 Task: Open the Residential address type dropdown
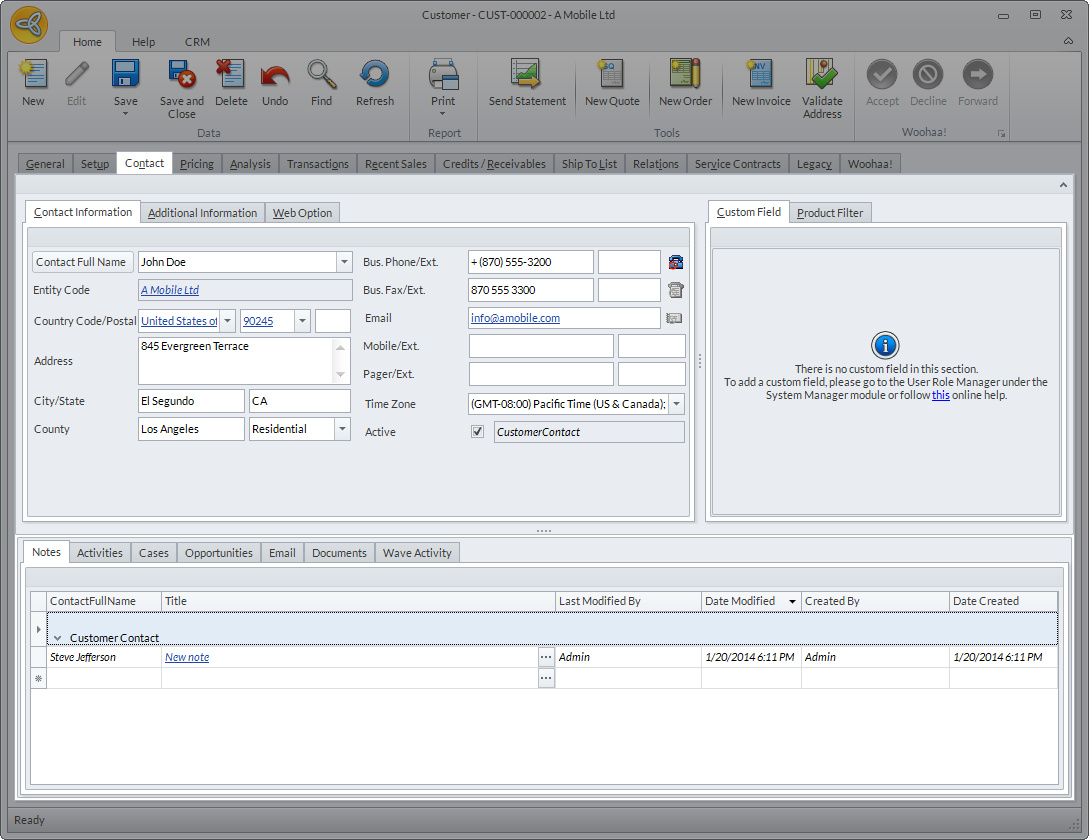342,429
